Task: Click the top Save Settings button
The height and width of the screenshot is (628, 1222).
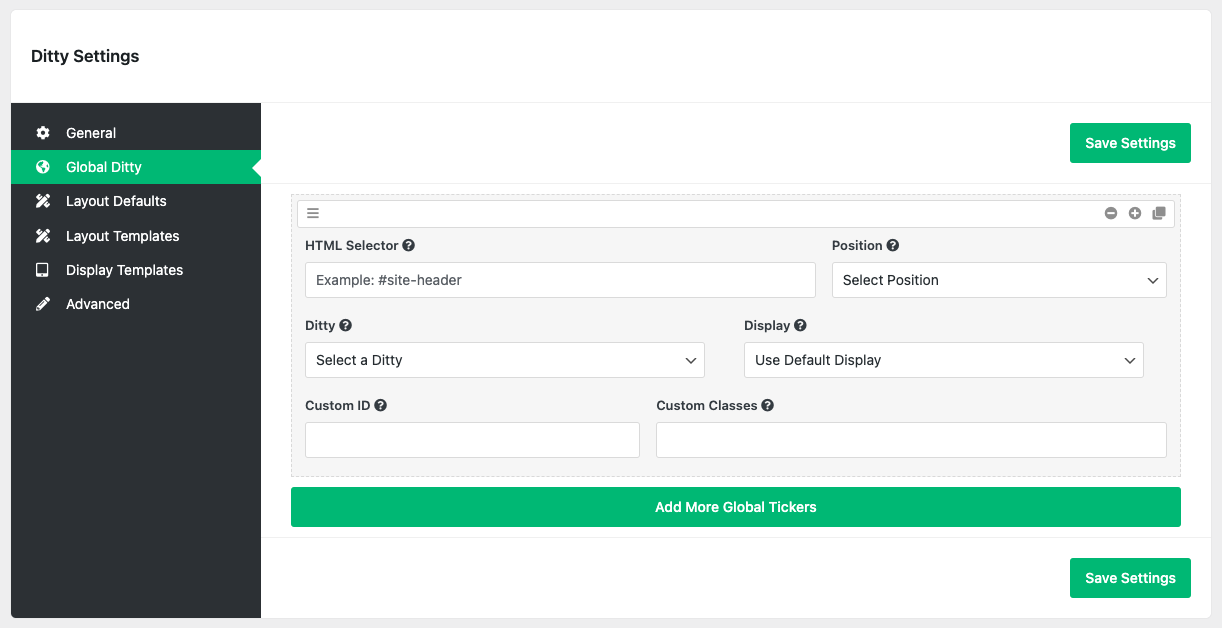Action: pyautogui.click(x=1130, y=143)
